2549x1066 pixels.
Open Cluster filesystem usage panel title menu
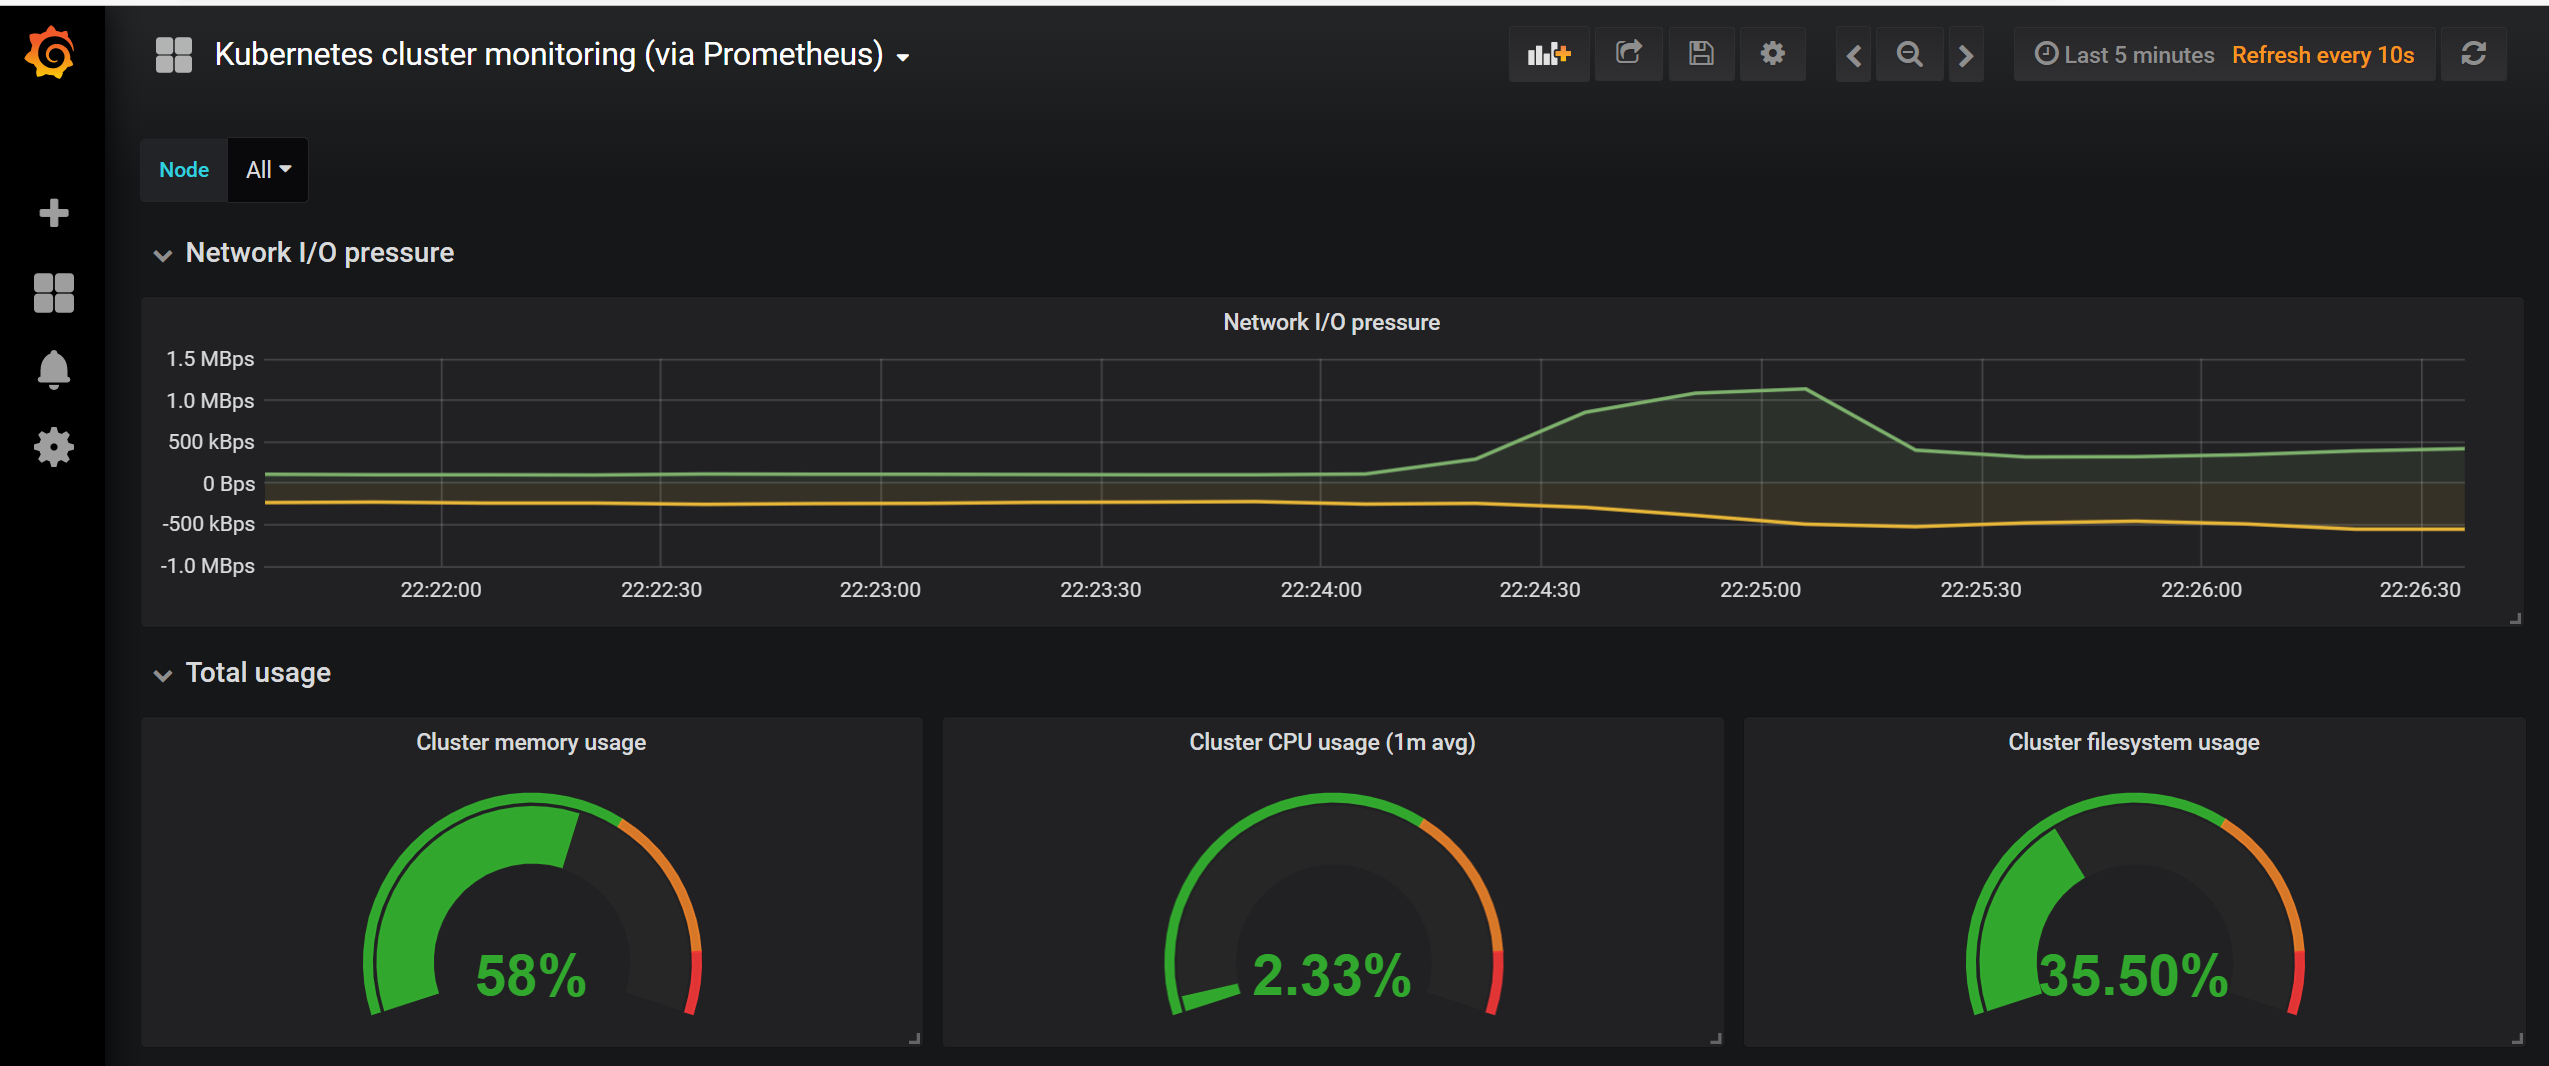pos(2134,742)
